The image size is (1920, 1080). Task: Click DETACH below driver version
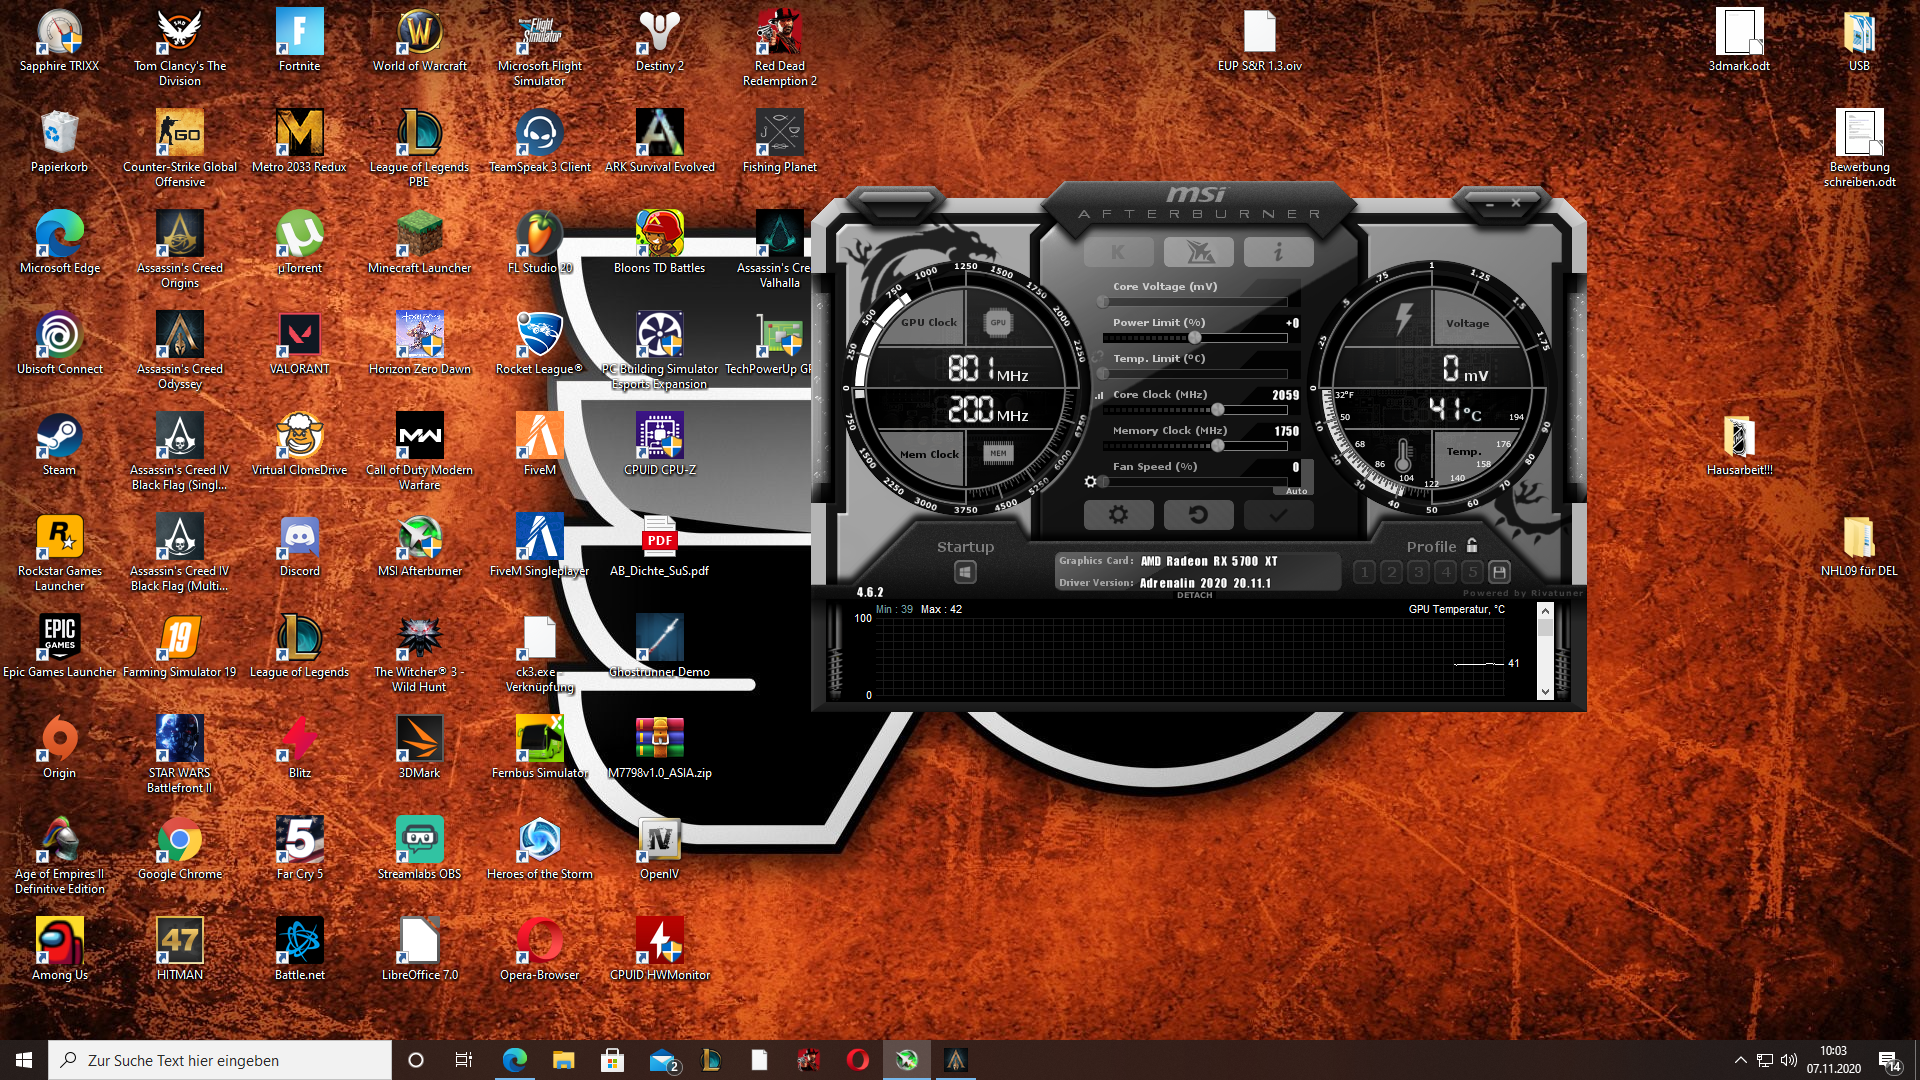coord(1194,595)
